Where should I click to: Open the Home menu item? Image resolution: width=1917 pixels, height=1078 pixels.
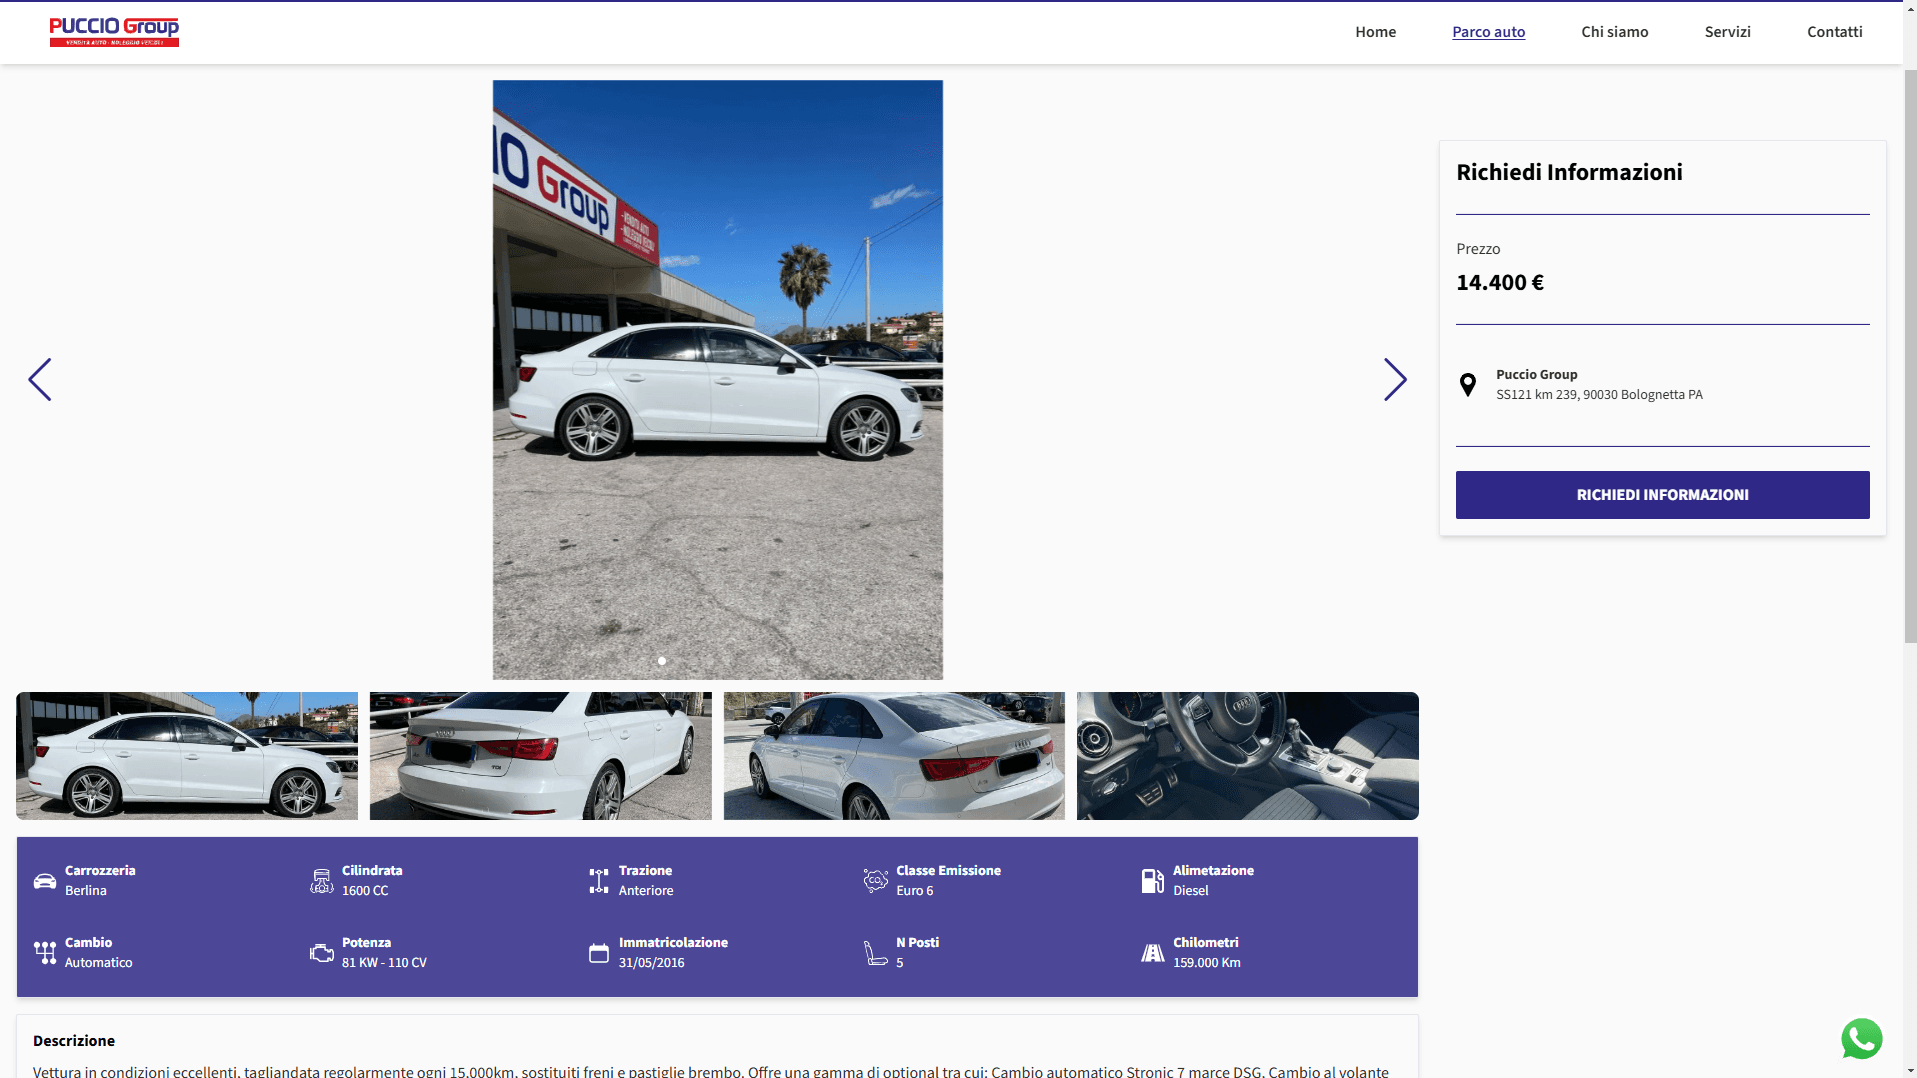[x=1375, y=32]
